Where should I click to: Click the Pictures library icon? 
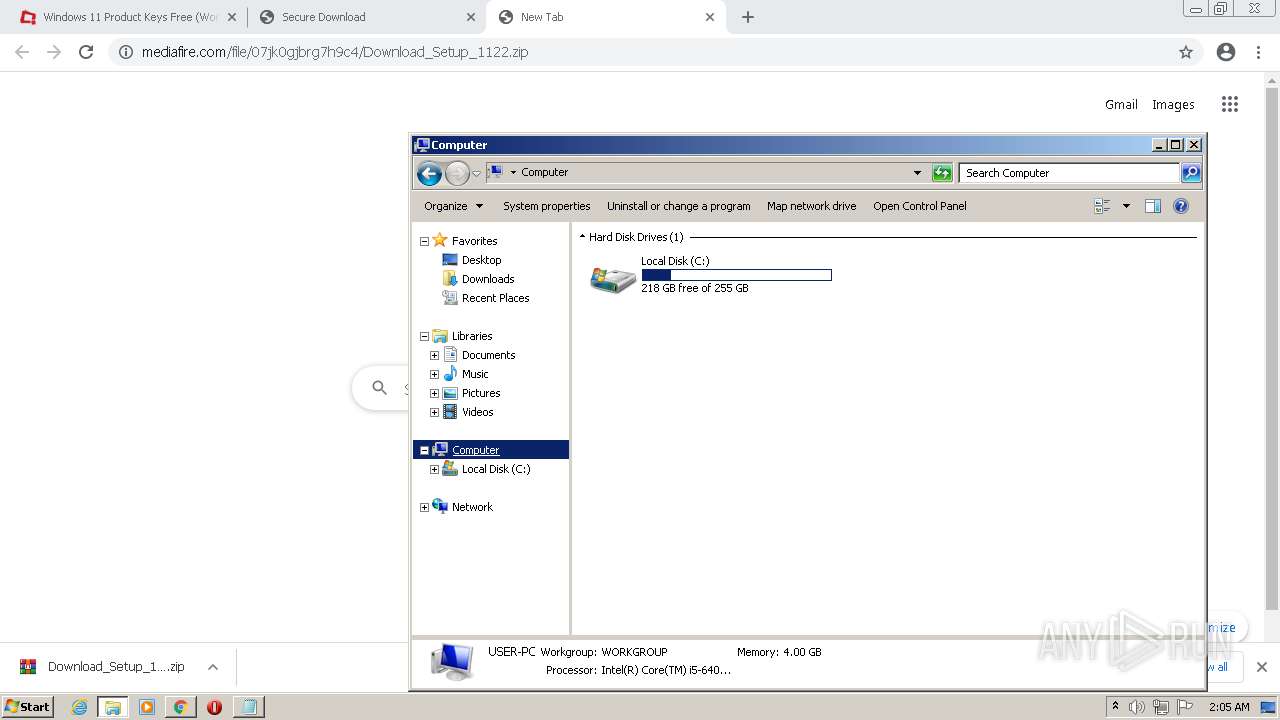(x=450, y=393)
